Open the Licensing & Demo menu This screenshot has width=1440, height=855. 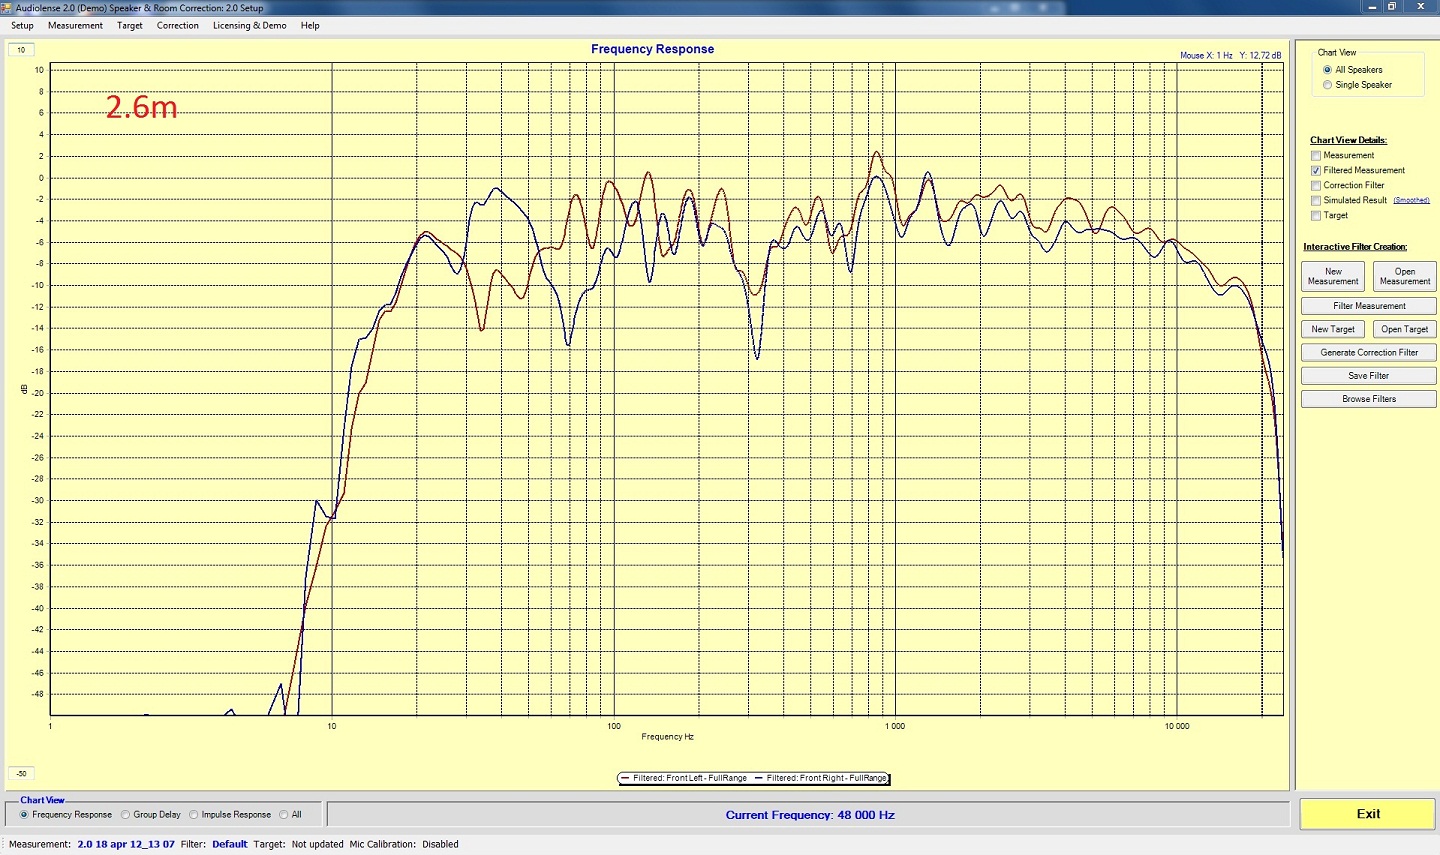point(249,26)
